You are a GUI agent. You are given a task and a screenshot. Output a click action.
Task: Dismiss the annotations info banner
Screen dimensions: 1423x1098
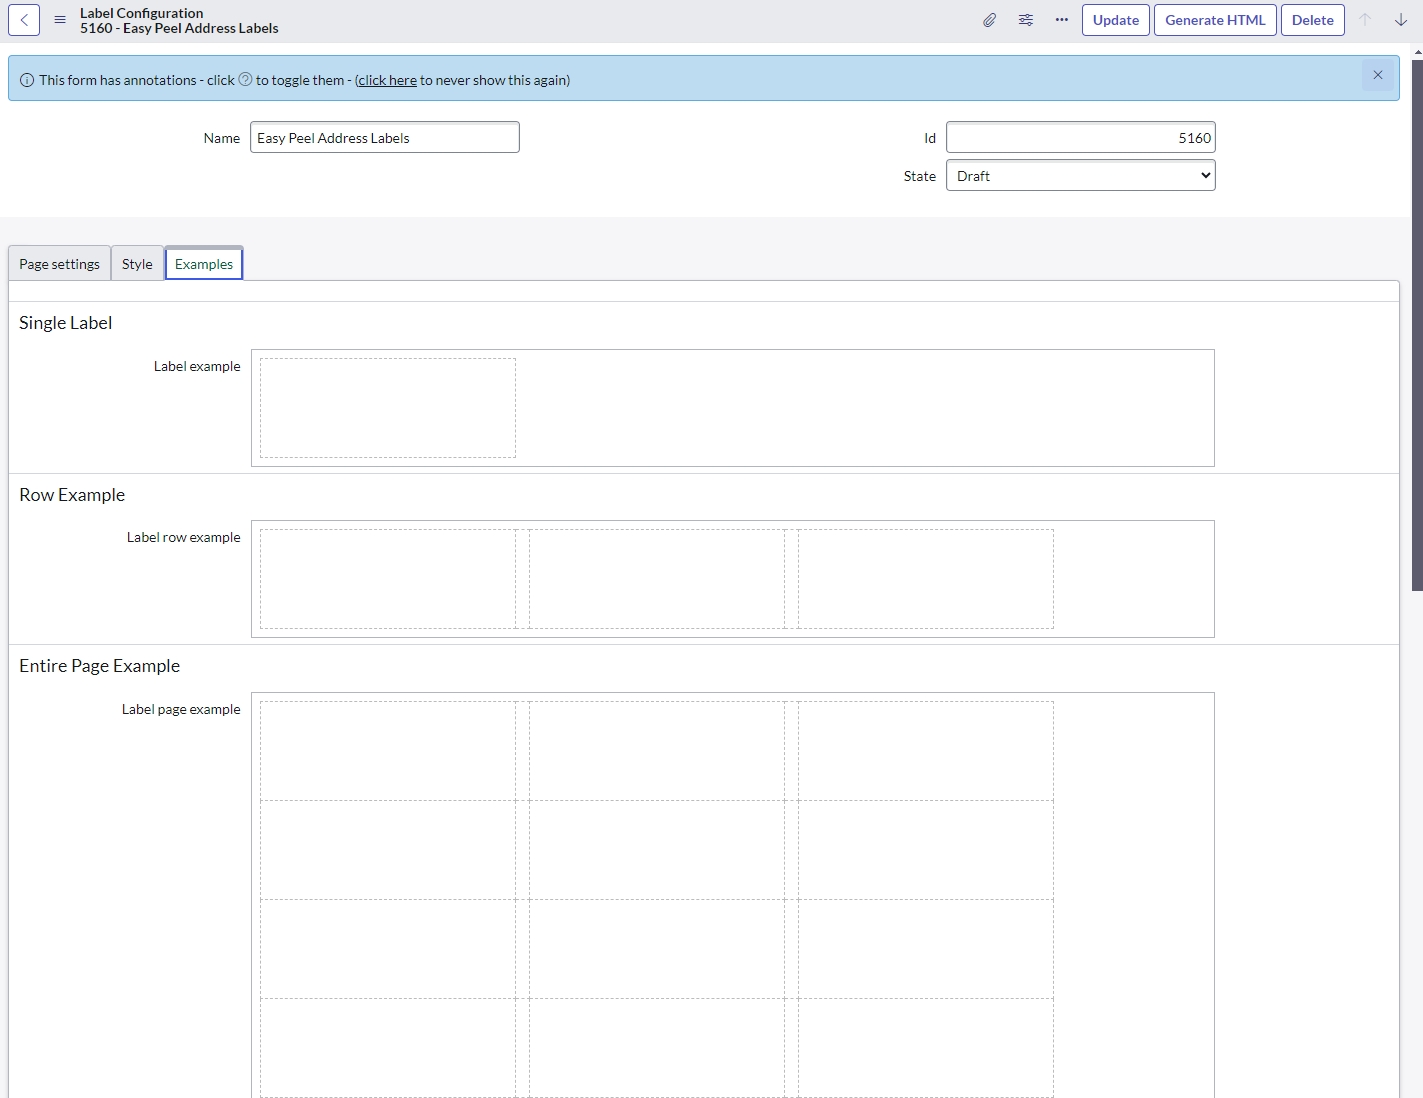pyautogui.click(x=1378, y=75)
